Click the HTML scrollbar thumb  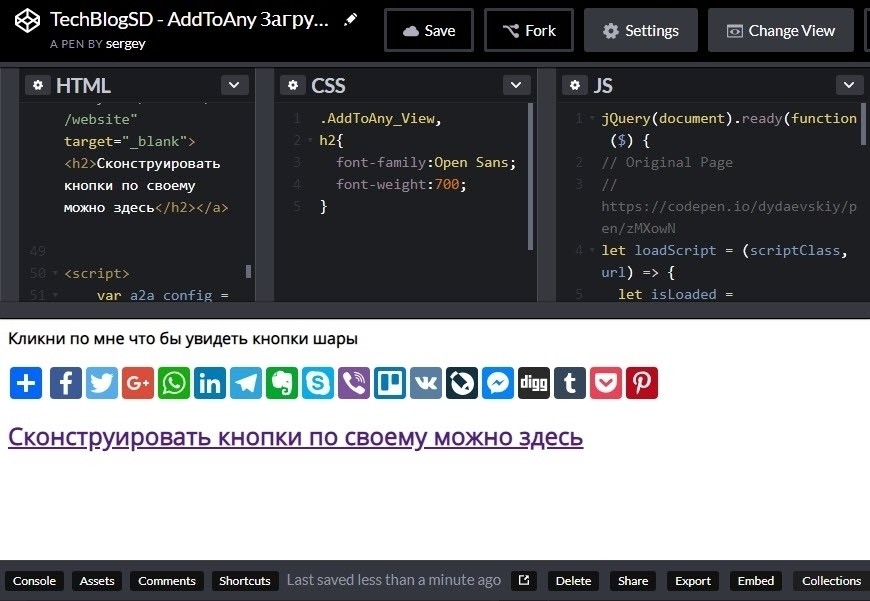tap(249, 271)
